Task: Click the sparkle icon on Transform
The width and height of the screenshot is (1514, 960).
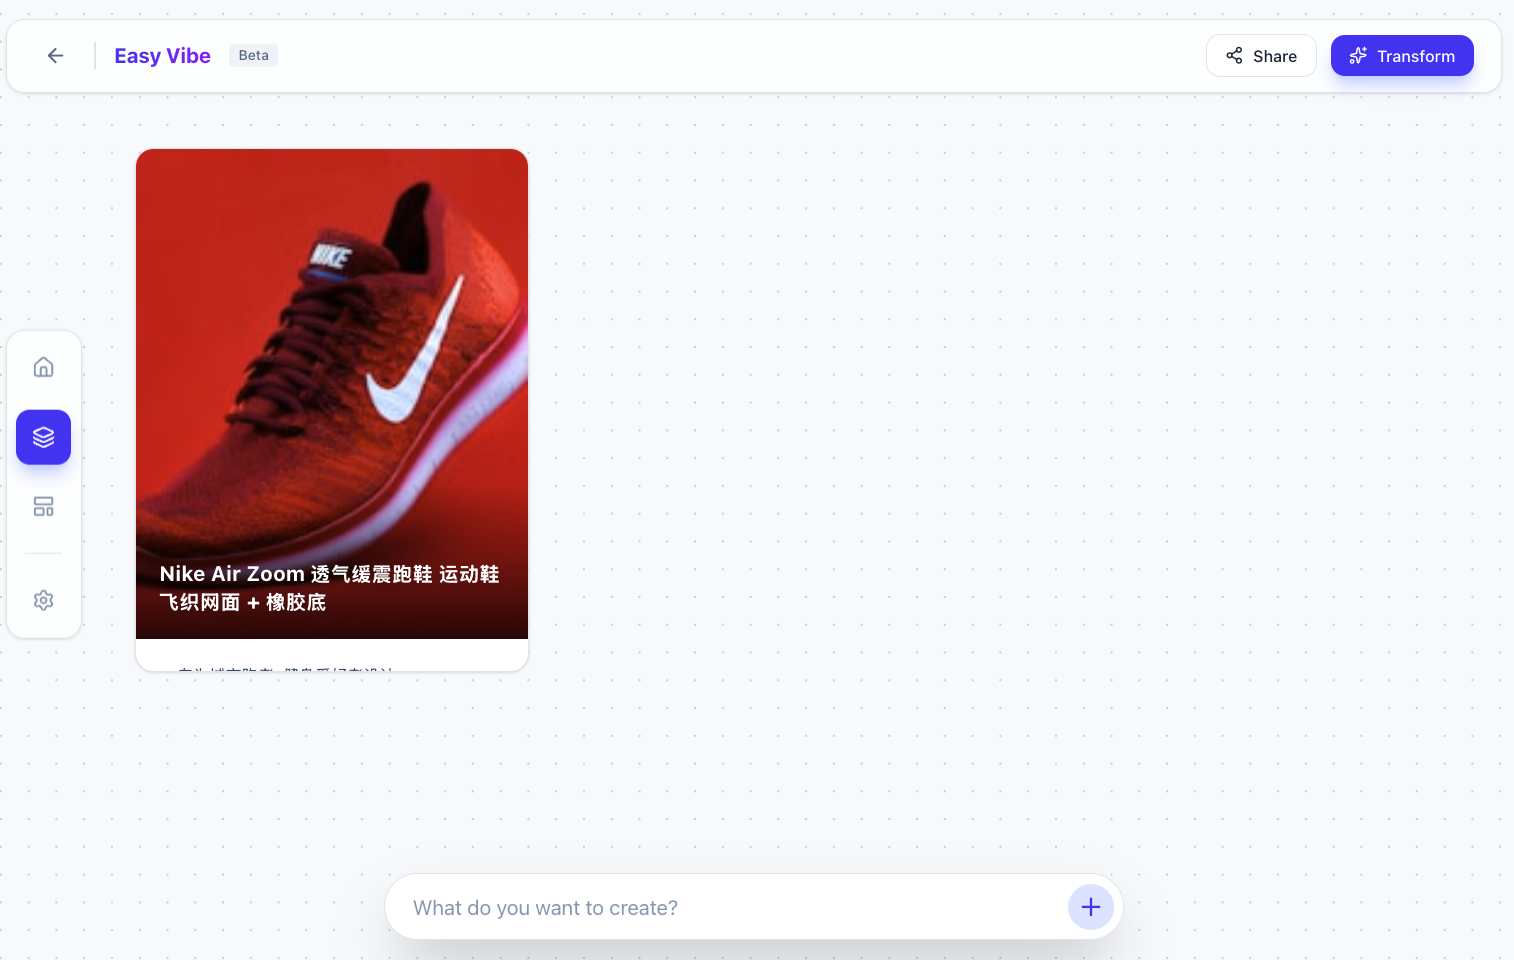Action: [1357, 56]
